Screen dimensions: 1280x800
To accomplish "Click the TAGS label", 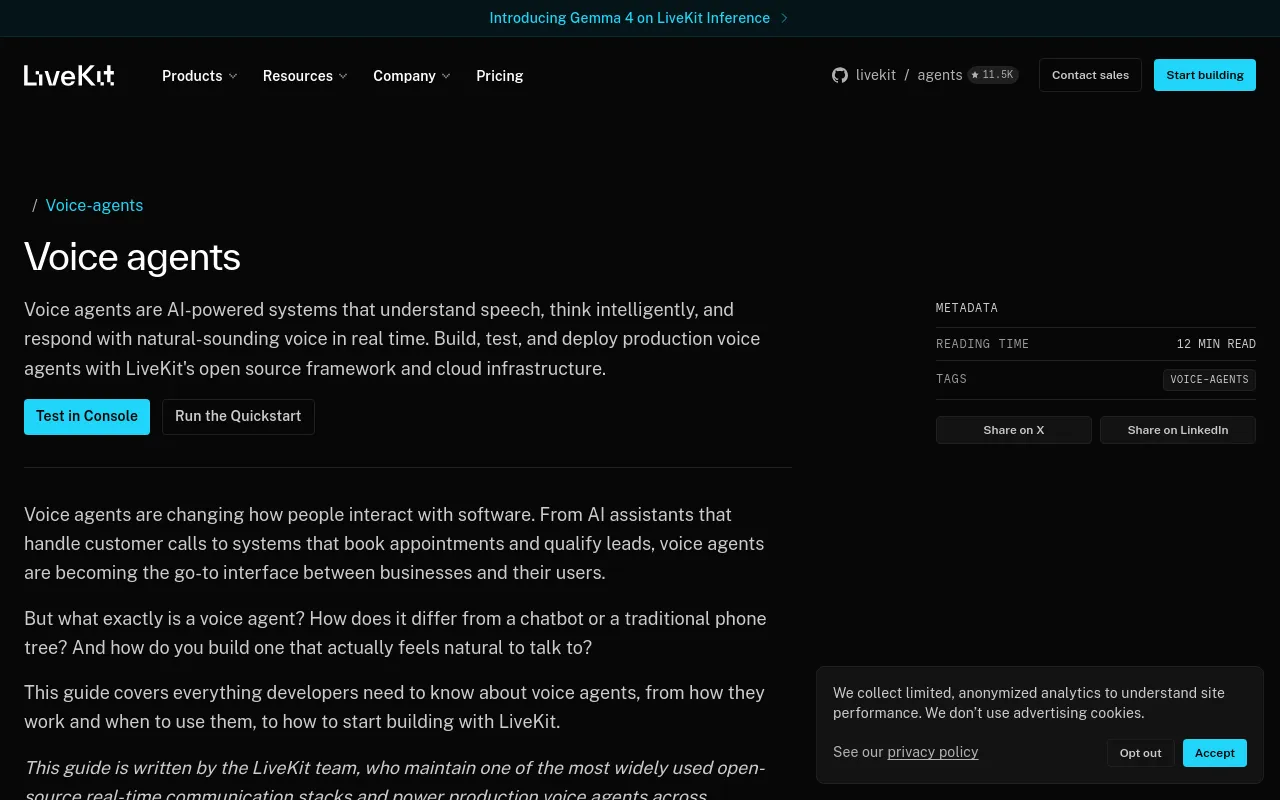I will point(951,379).
